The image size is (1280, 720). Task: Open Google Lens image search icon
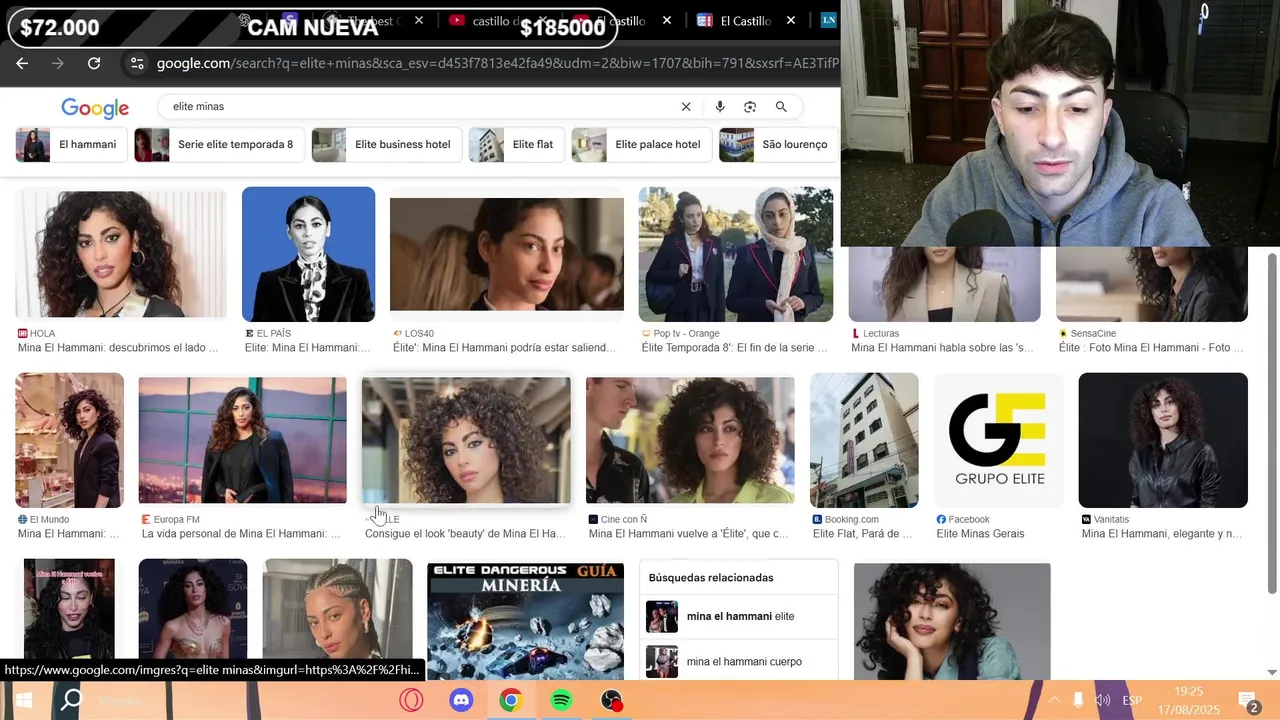pyautogui.click(x=750, y=107)
